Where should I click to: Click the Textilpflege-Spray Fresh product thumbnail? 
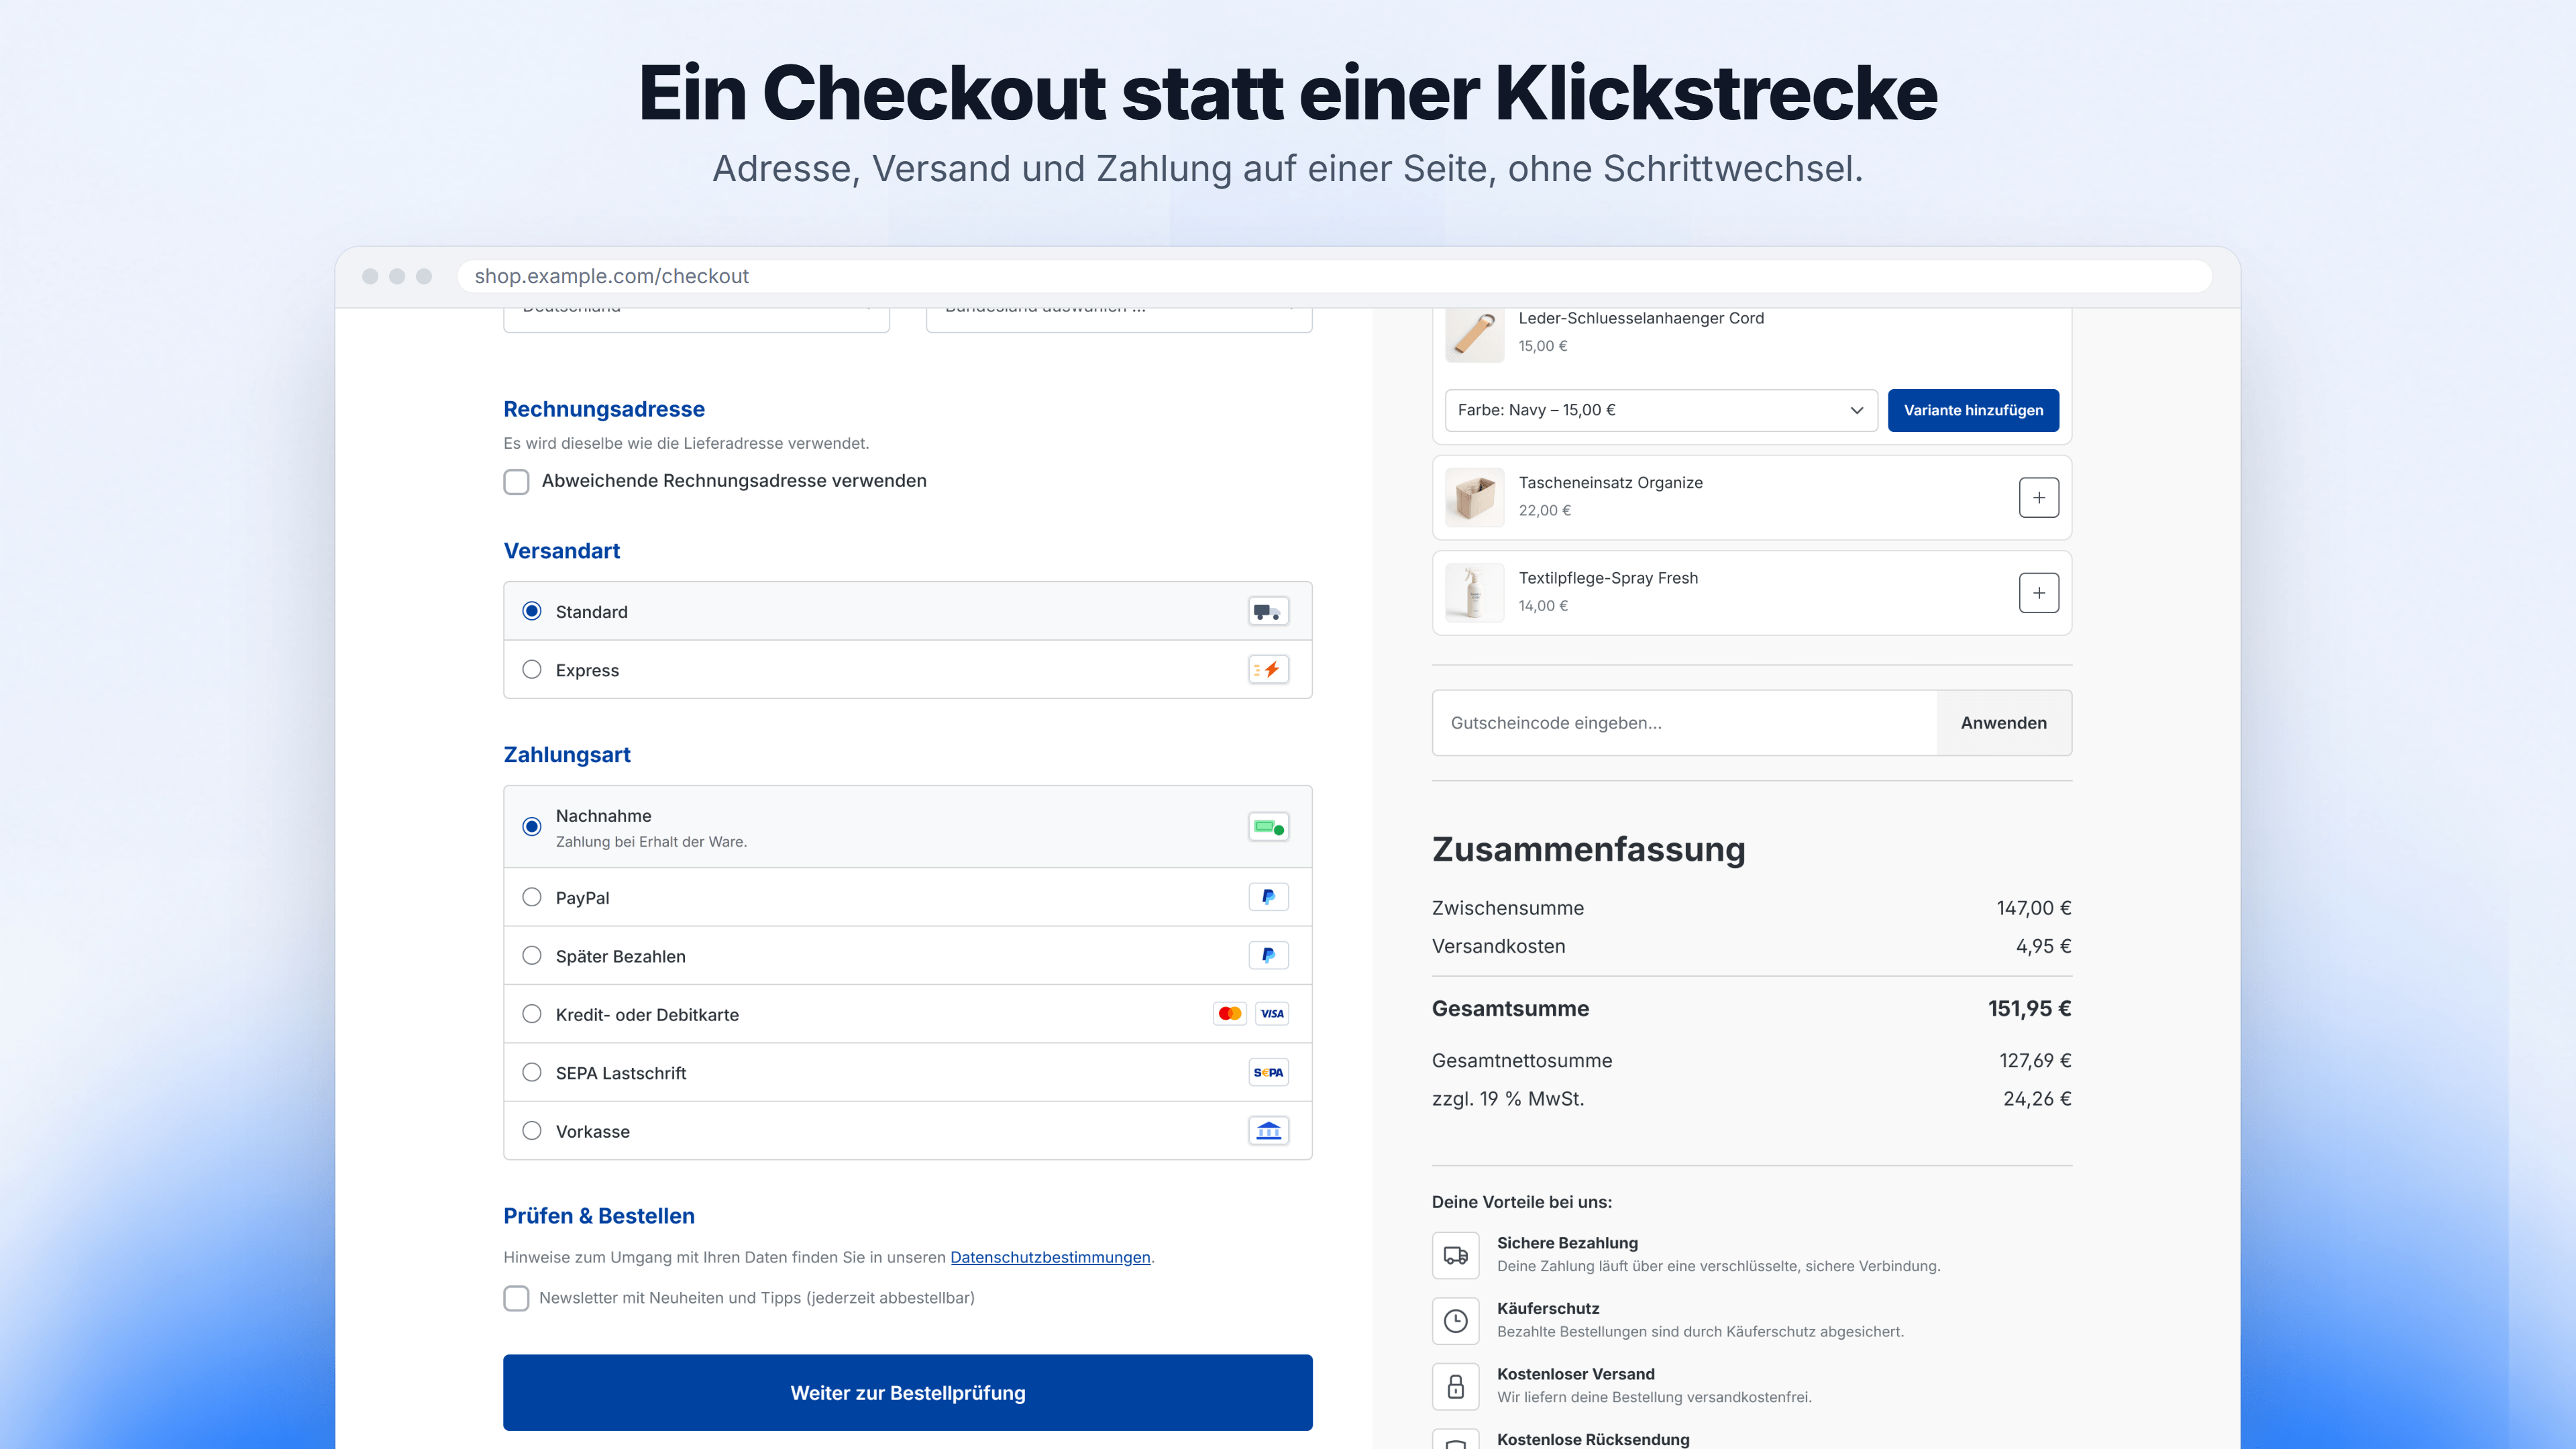[x=1474, y=593]
